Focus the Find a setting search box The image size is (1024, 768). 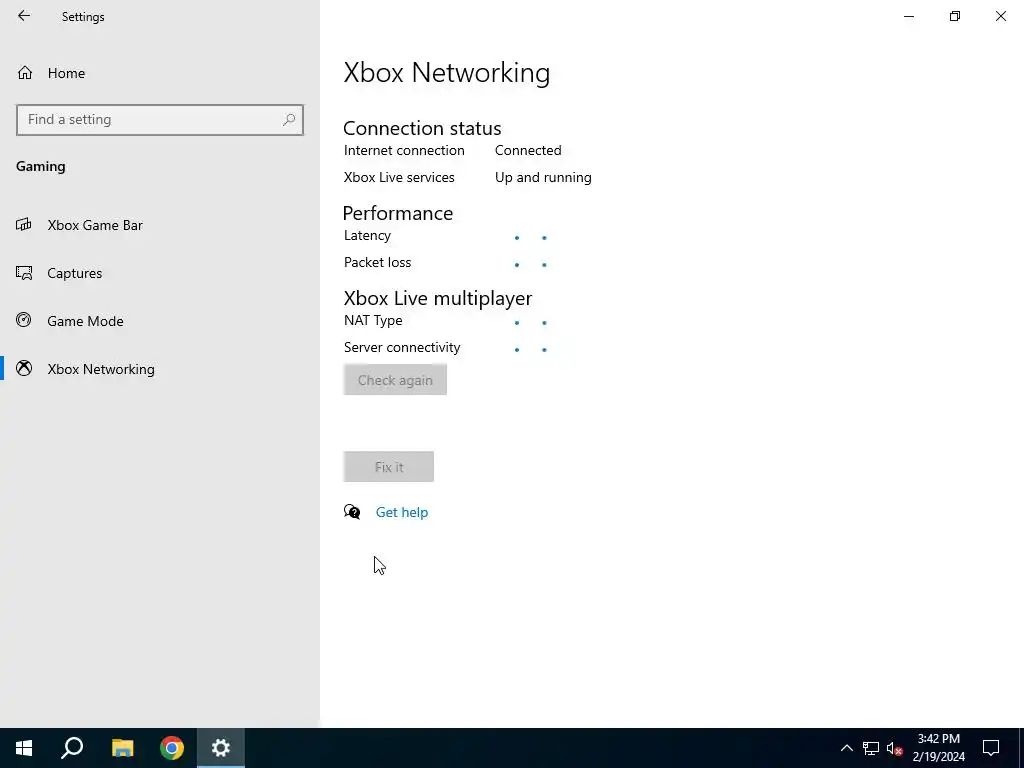click(160, 120)
